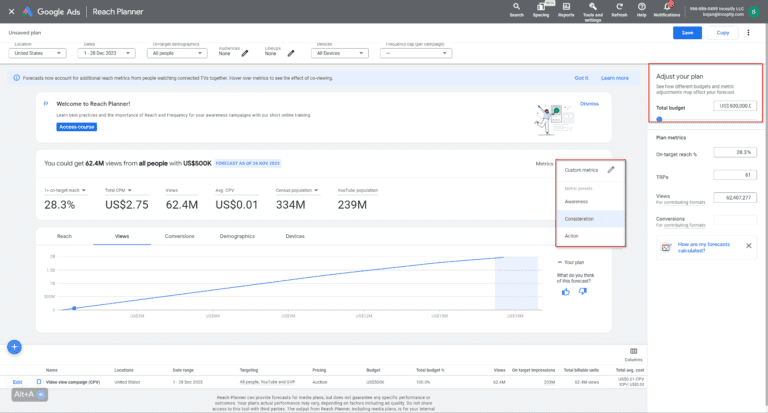The image size is (768, 413).
Task: Choose the Action metric preset
Action: click(590, 236)
